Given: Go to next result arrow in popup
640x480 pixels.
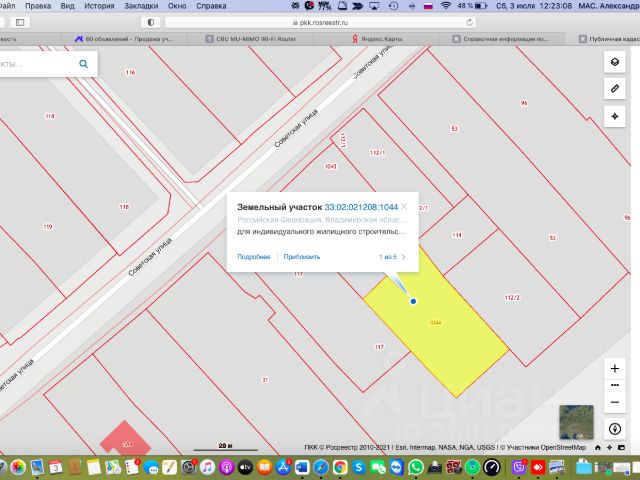Looking at the screenshot, I should click(x=404, y=257).
